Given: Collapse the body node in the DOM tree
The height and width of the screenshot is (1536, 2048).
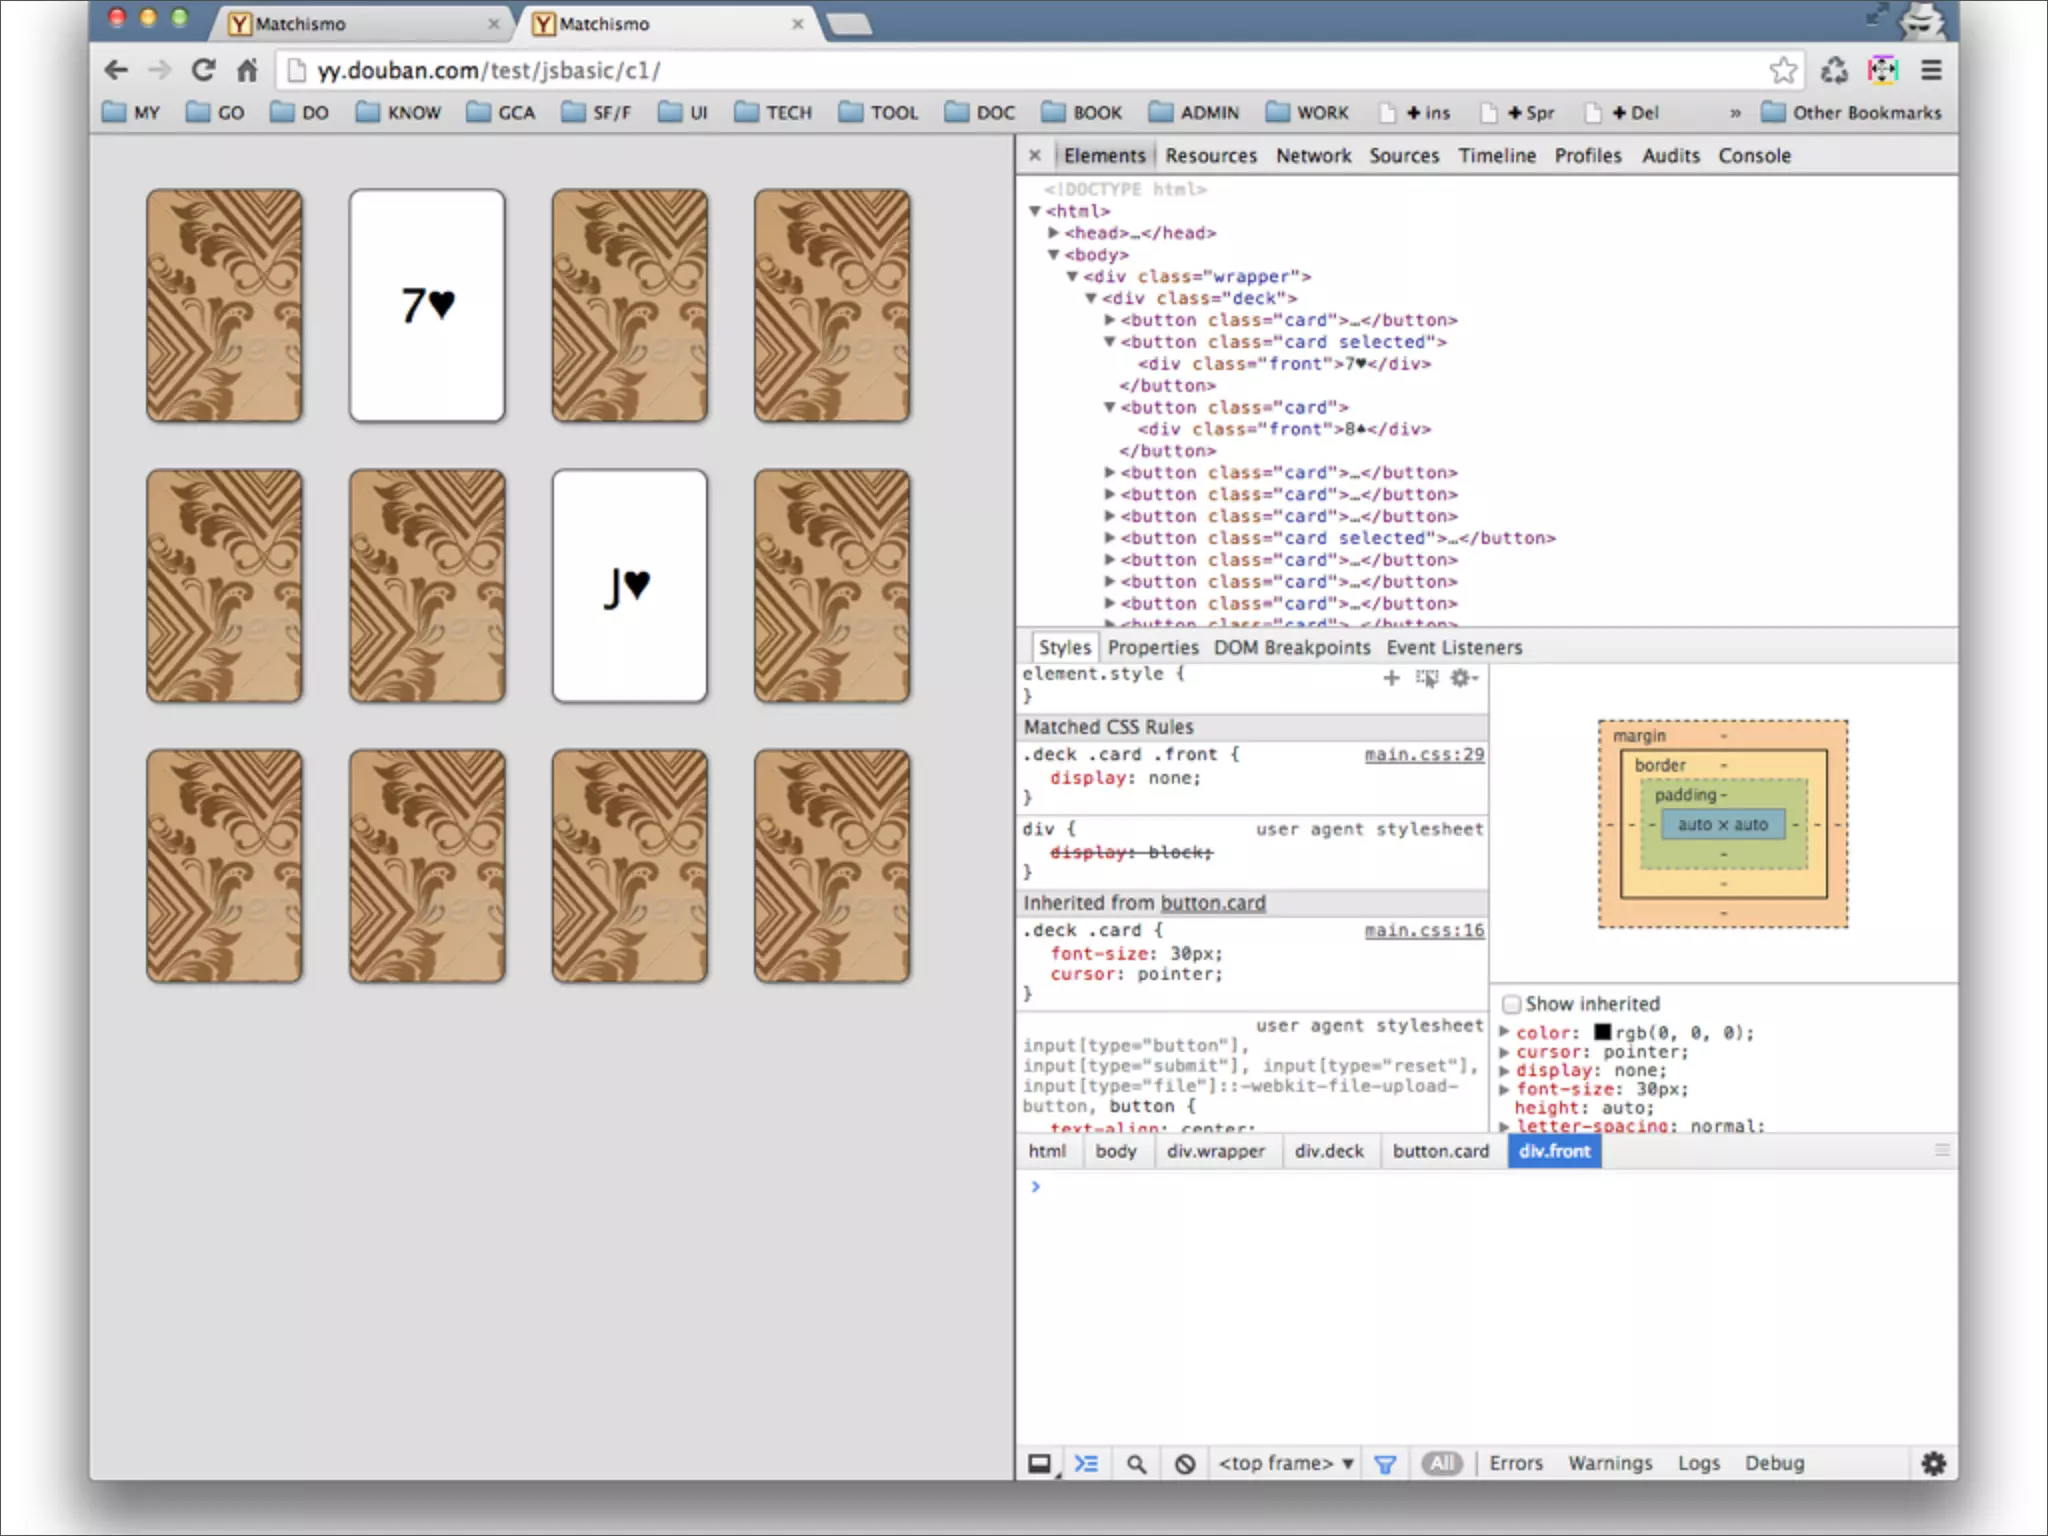Looking at the screenshot, I should point(1054,255).
